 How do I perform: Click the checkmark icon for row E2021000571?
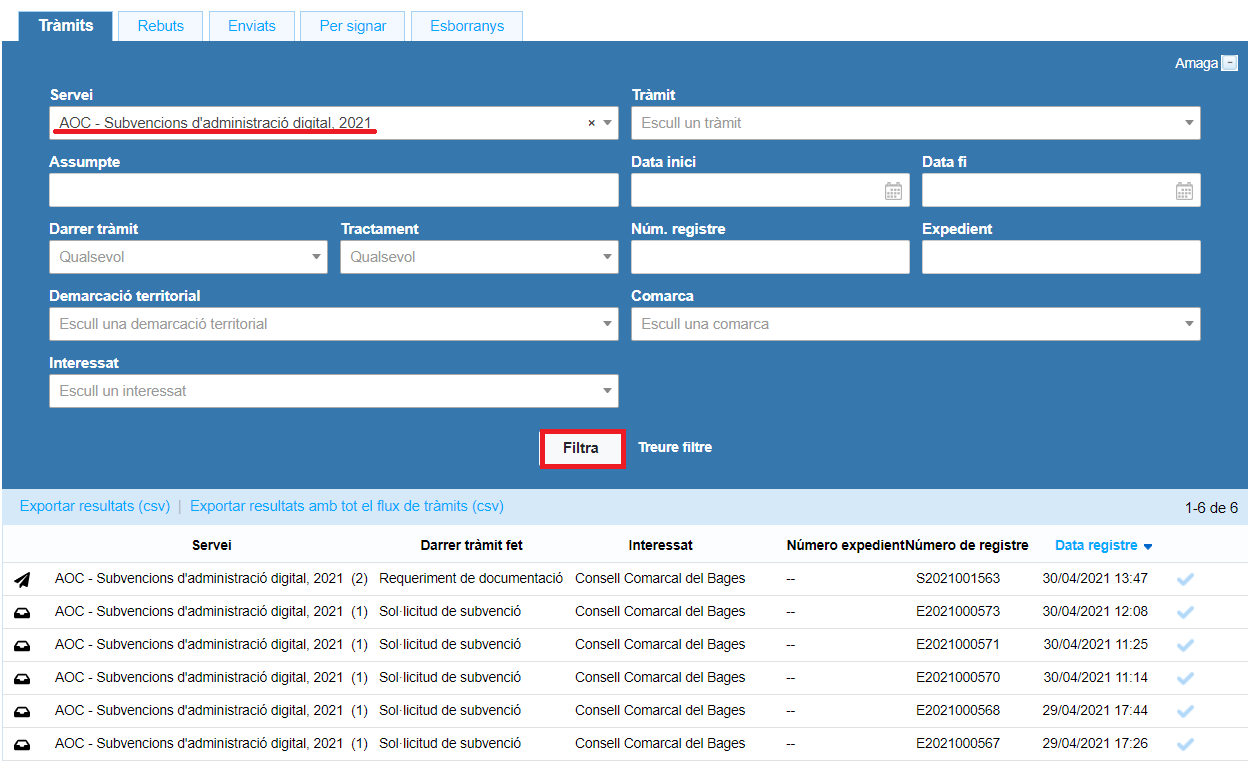click(x=1185, y=645)
